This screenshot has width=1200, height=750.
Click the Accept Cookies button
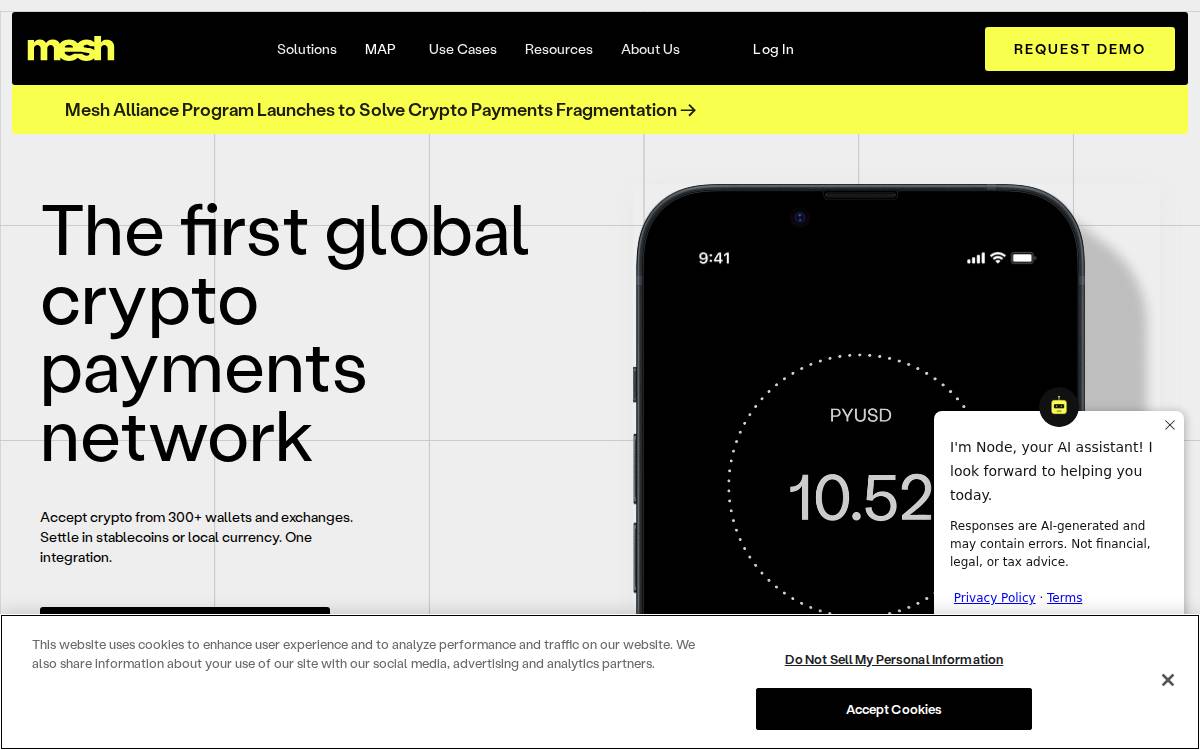click(x=894, y=709)
